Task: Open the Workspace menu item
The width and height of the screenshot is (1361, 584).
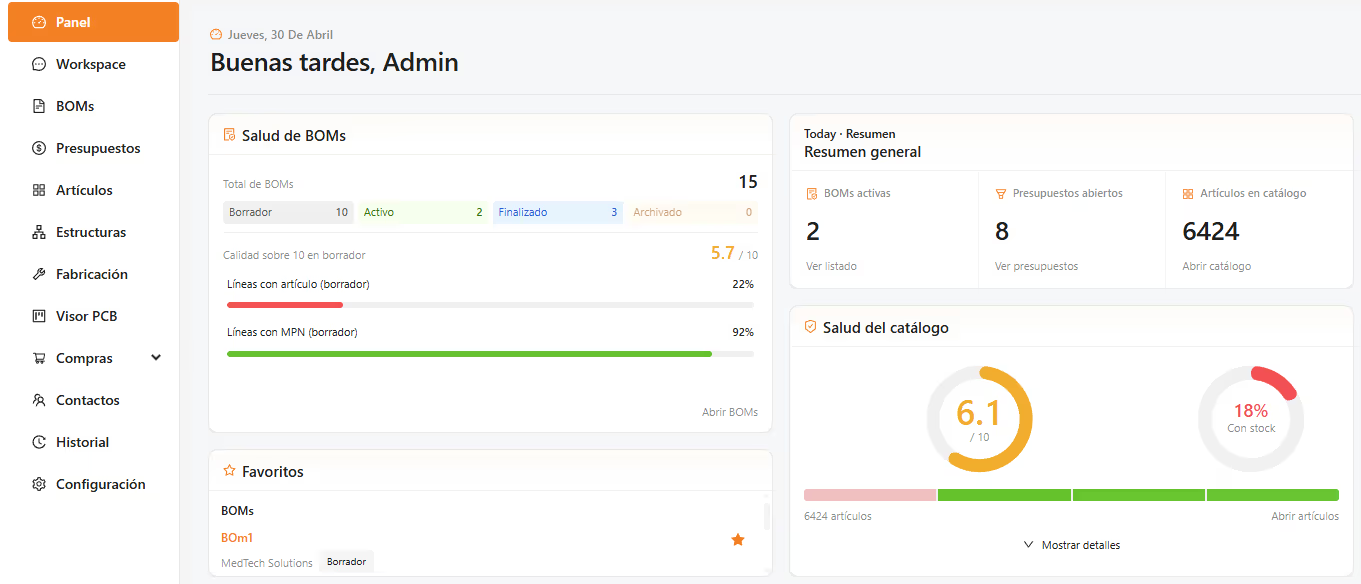Action: 93,64
